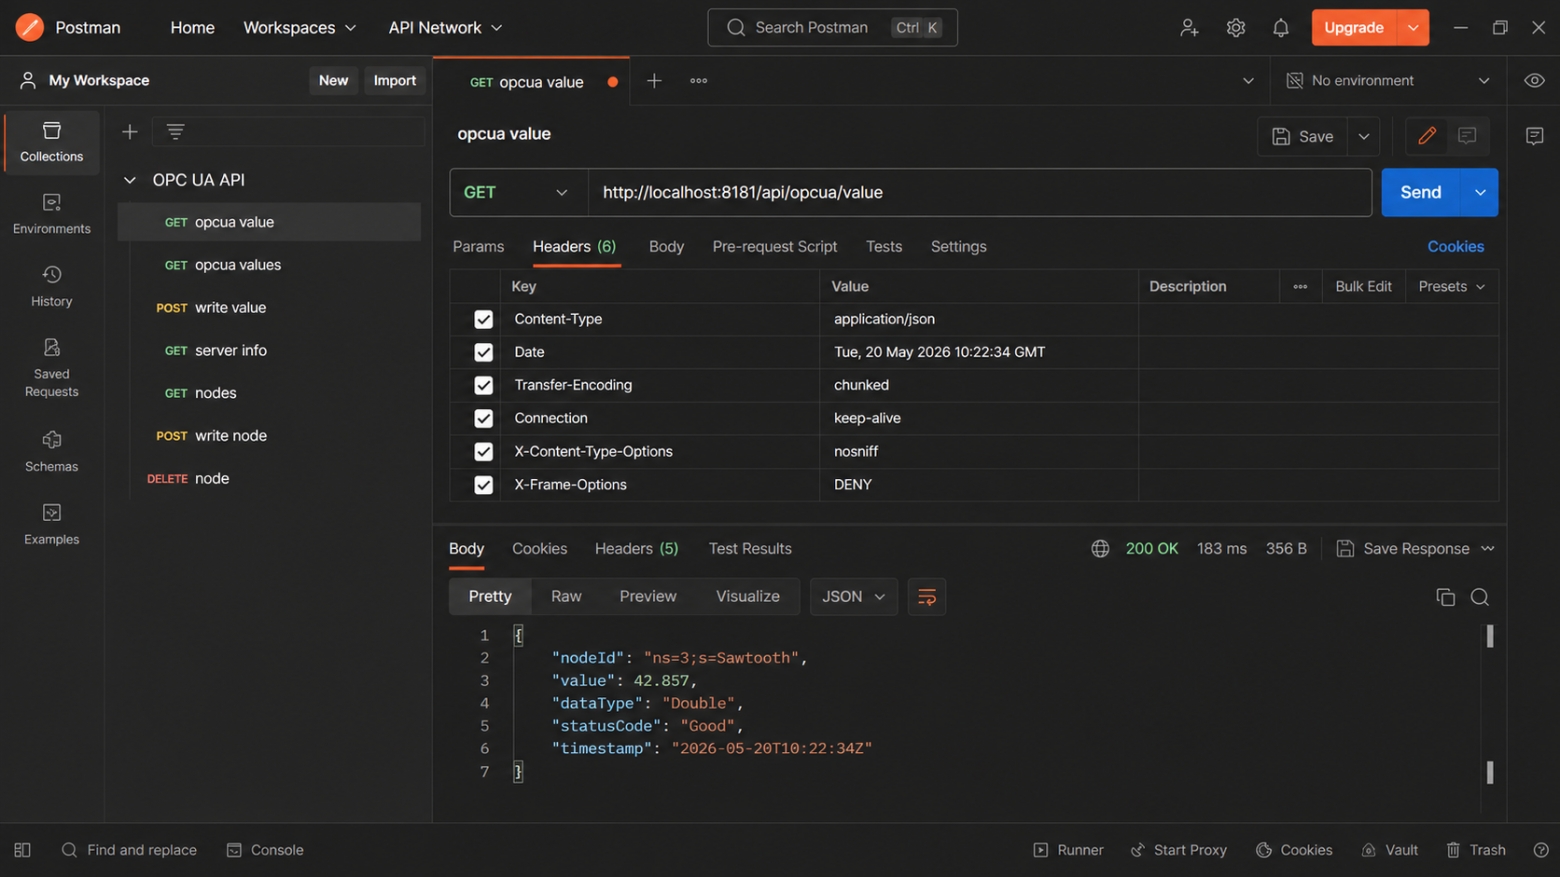1560x877 pixels.
Task: Disable the Transfer-Encoding header checkbox
Action: (x=483, y=385)
